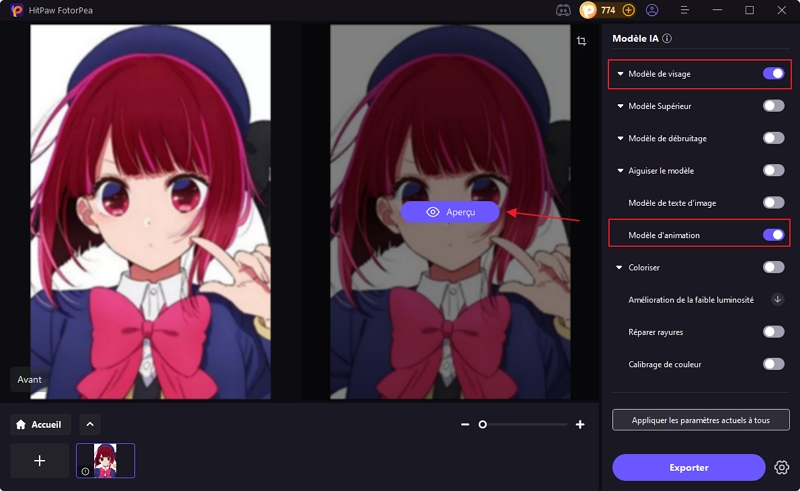Image resolution: width=800 pixels, height=491 pixels.
Task: Expand the Modèle de visage arrow
Action: 620,74
